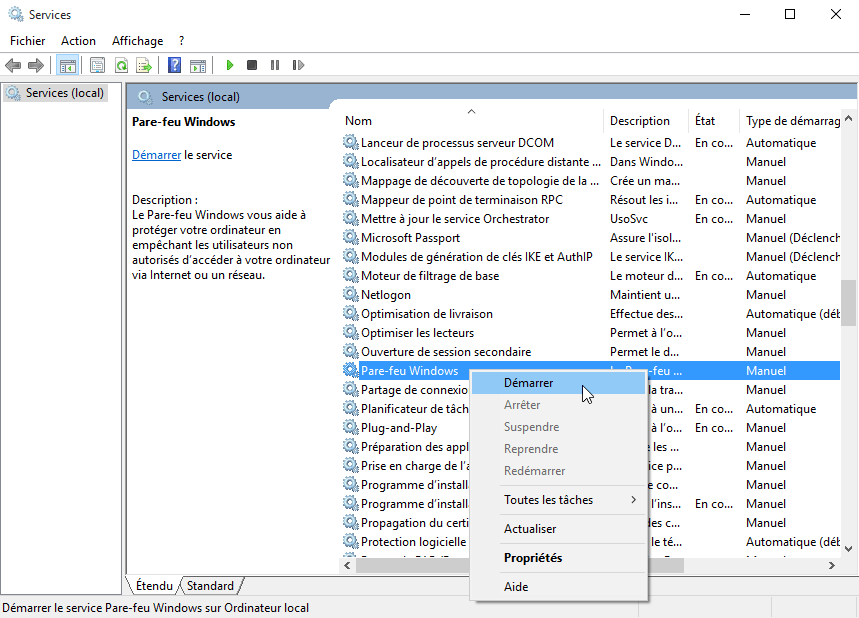Viewport: 859px width, 618px height.
Task: Sort by Type de démarrage column header
Action: point(789,121)
